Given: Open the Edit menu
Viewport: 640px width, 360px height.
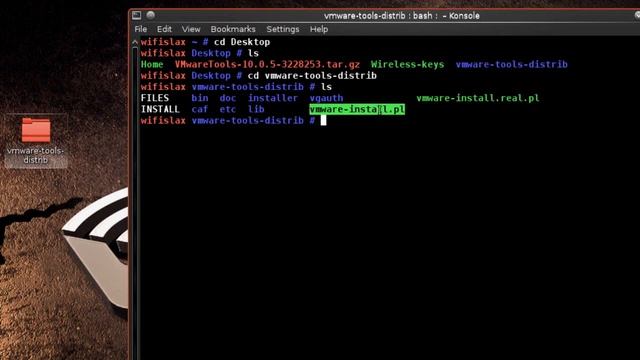Looking at the screenshot, I should [164, 29].
